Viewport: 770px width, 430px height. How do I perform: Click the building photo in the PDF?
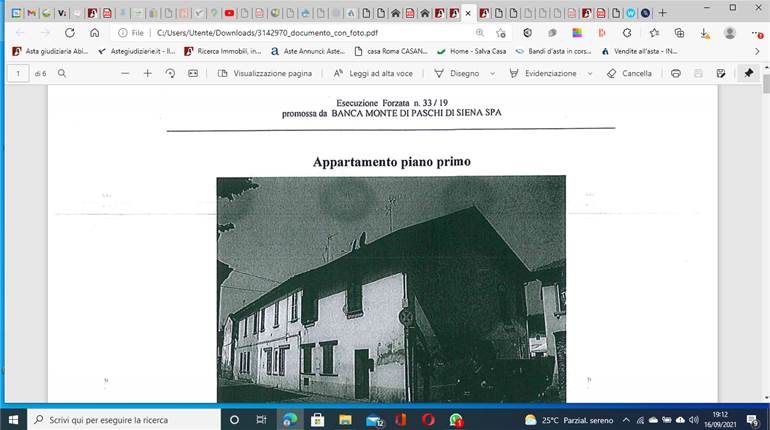[x=391, y=289]
